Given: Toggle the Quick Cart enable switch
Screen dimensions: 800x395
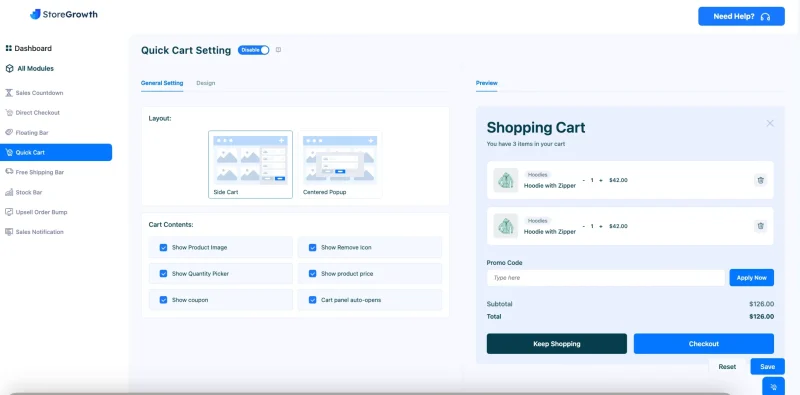Looking at the screenshot, I should (254, 50).
